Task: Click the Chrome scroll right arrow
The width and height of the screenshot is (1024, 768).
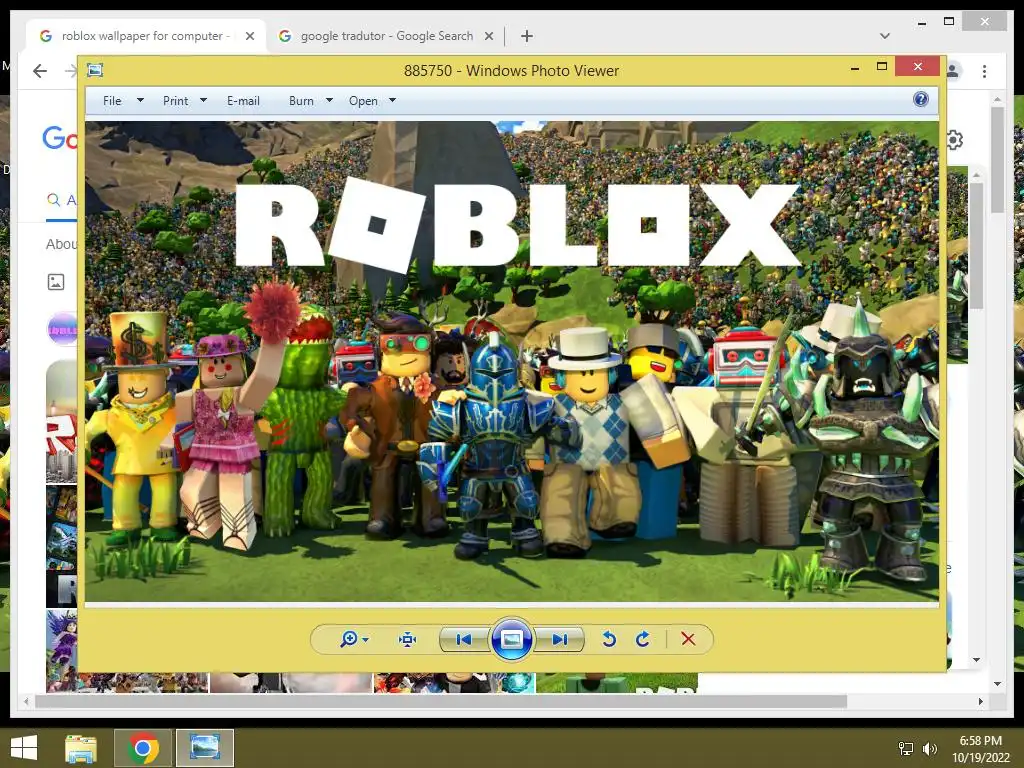Action: (x=980, y=701)
